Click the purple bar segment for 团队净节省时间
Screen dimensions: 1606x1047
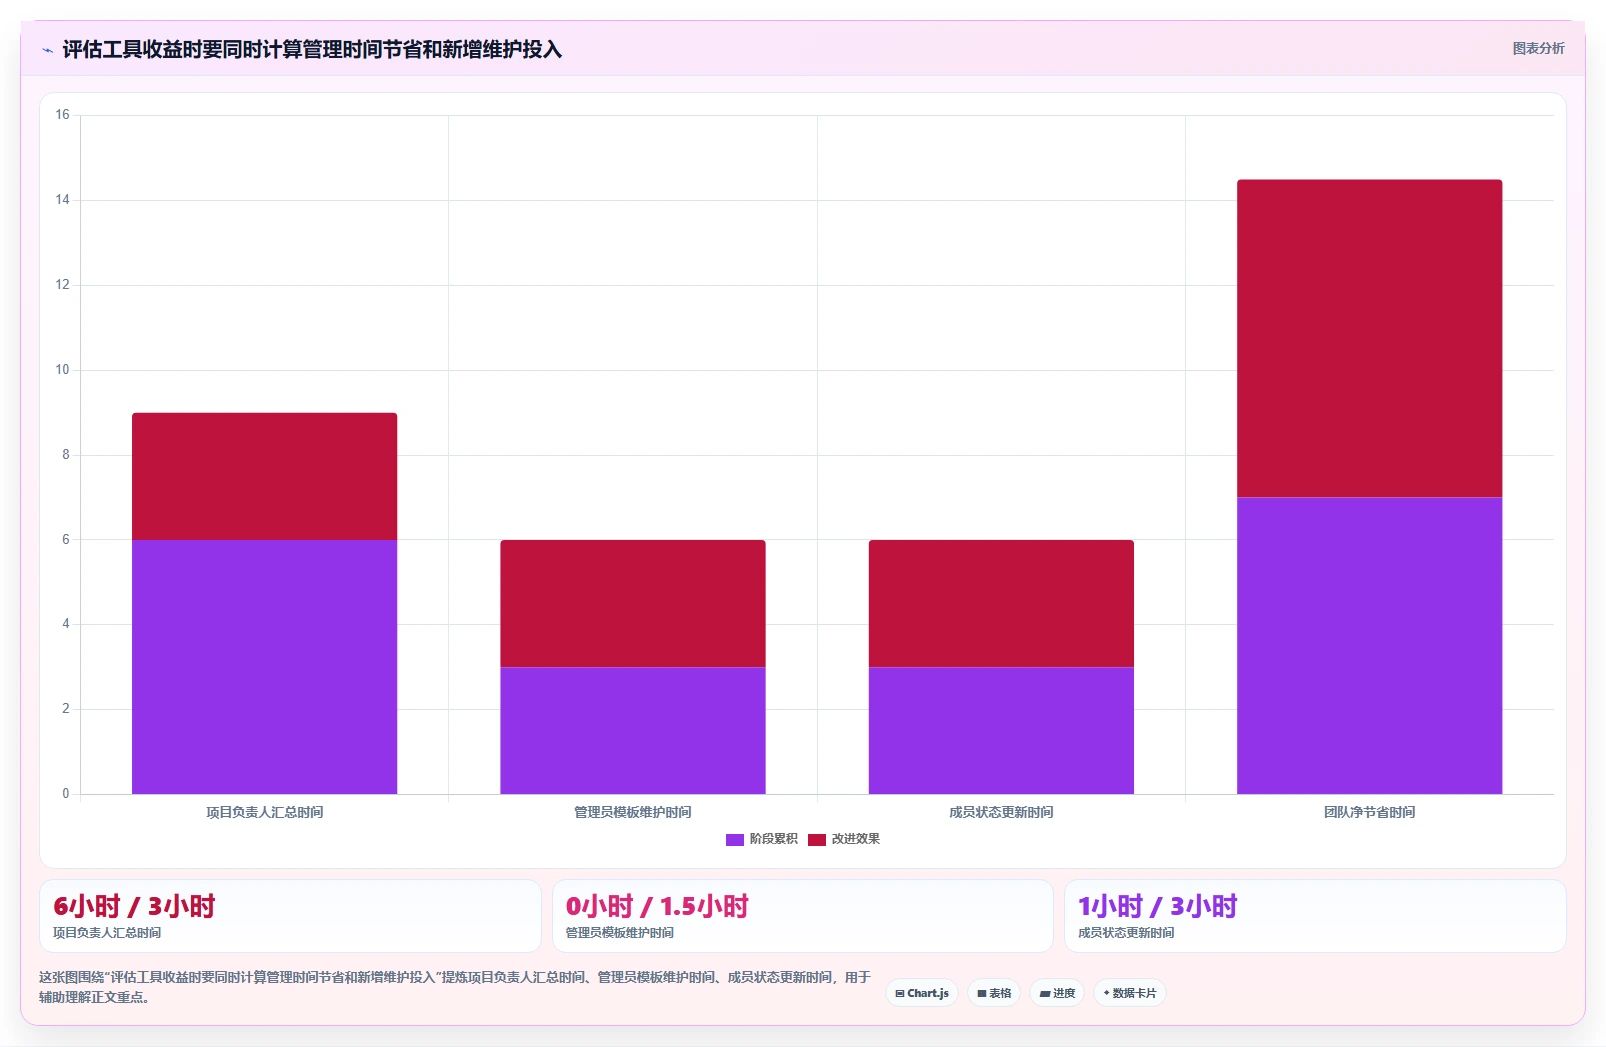pos(1370,645)
